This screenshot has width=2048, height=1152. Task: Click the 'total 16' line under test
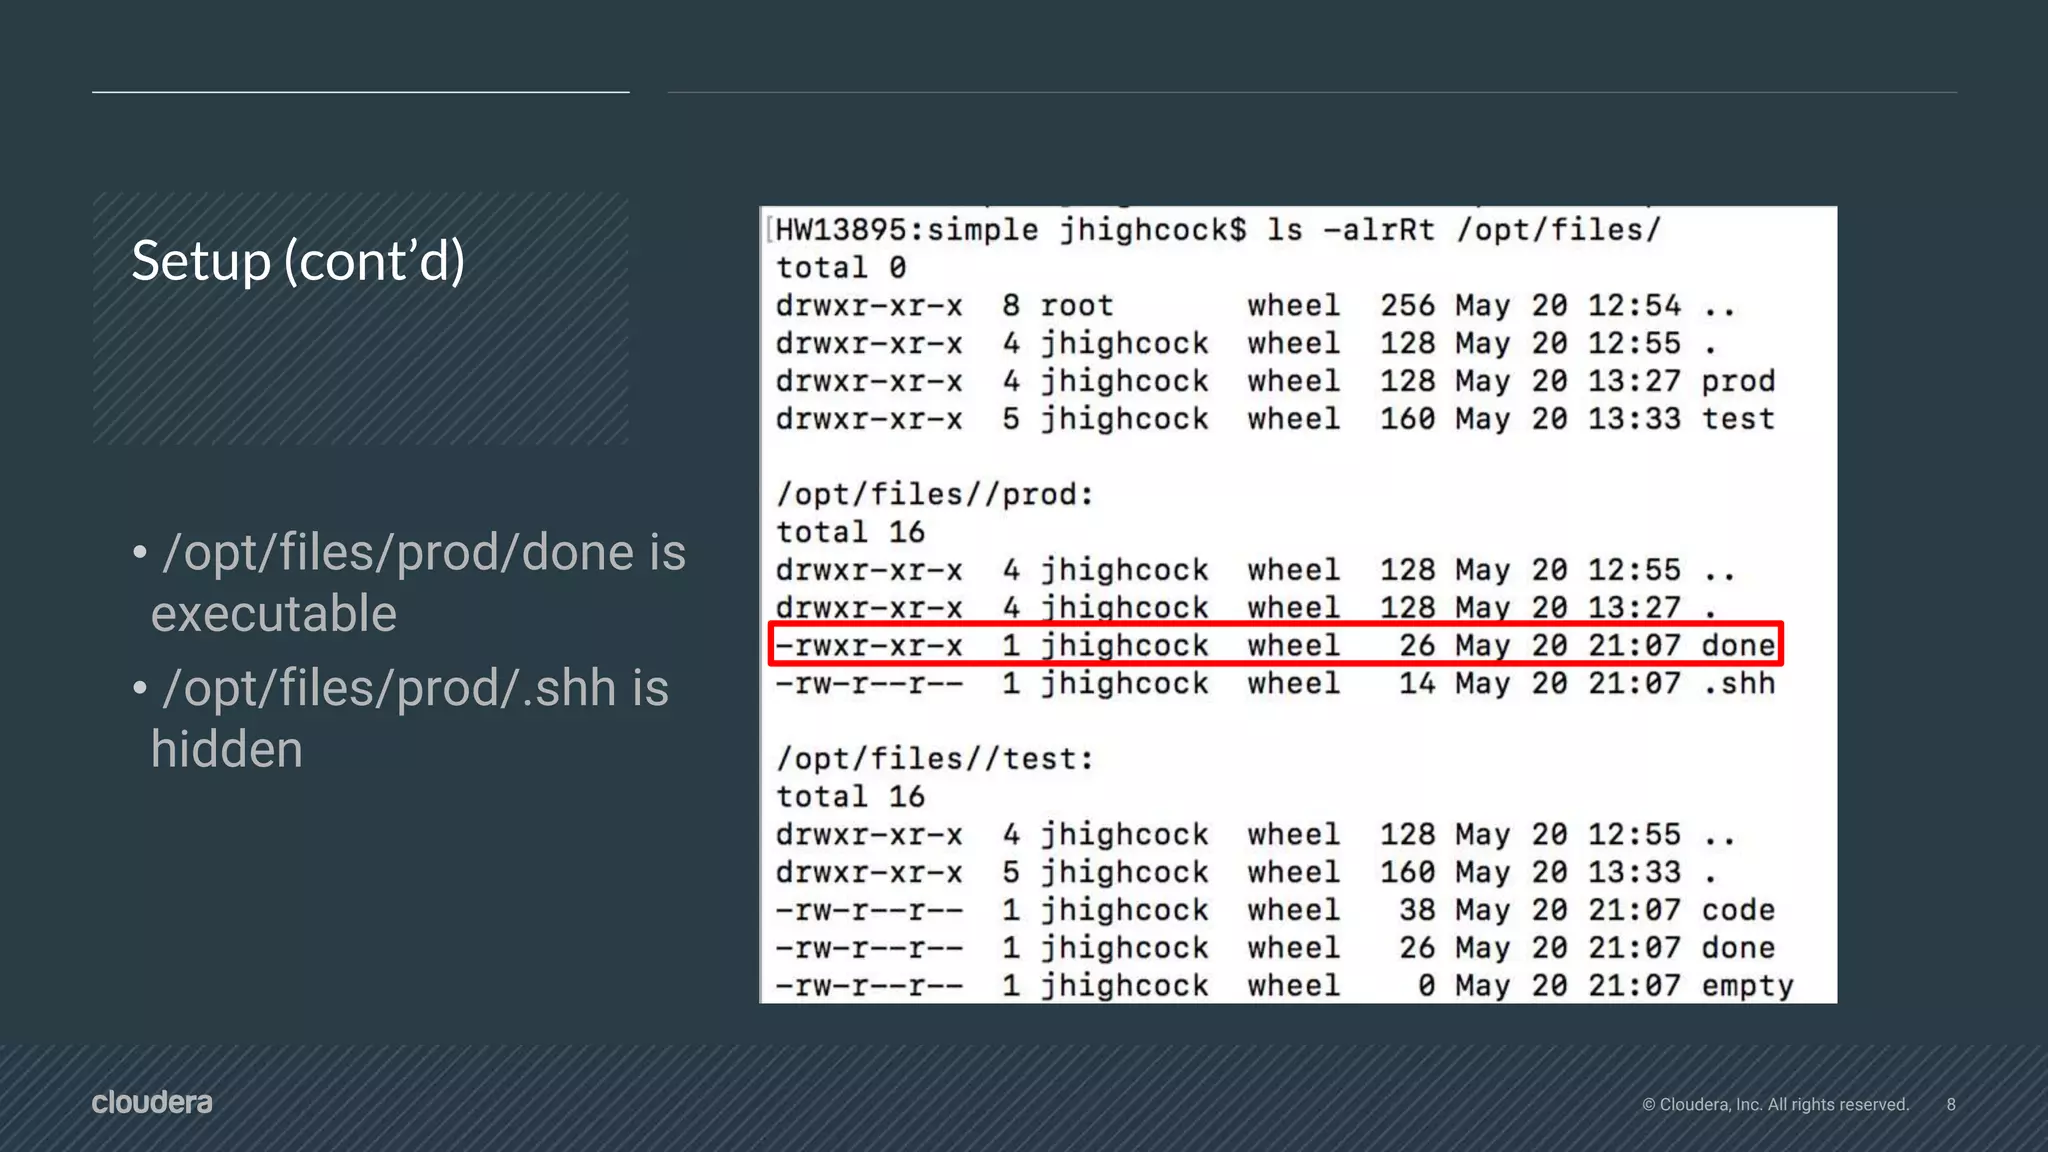pyautogui.click(x=850, y=797)
